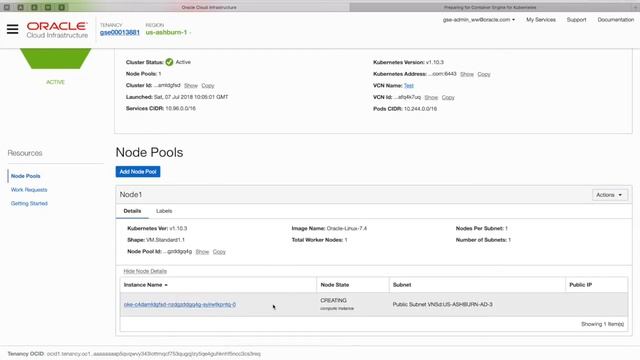Screen dimensions: 640x360
Task: Click the Node1 pool title
Action: pyautogui.click(x=131, y=195)
